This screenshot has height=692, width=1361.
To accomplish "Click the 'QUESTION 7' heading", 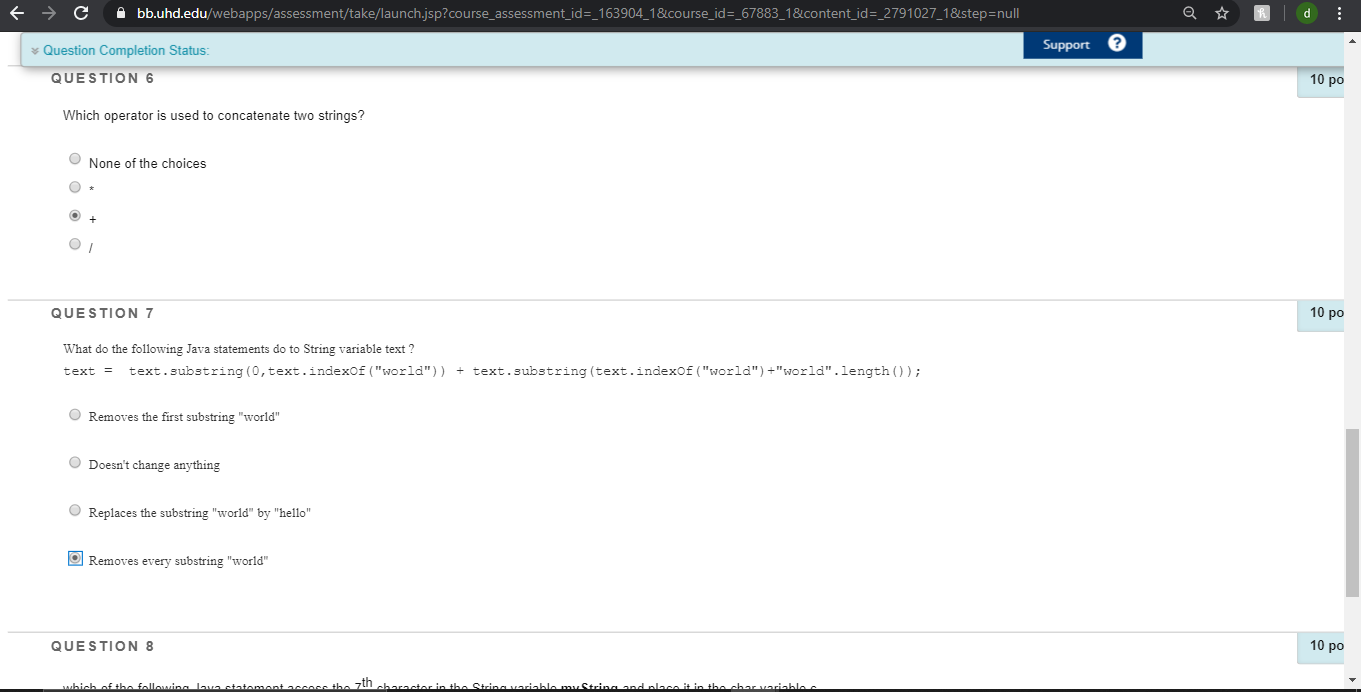I will pyautogui.click(x=103, y=313).
